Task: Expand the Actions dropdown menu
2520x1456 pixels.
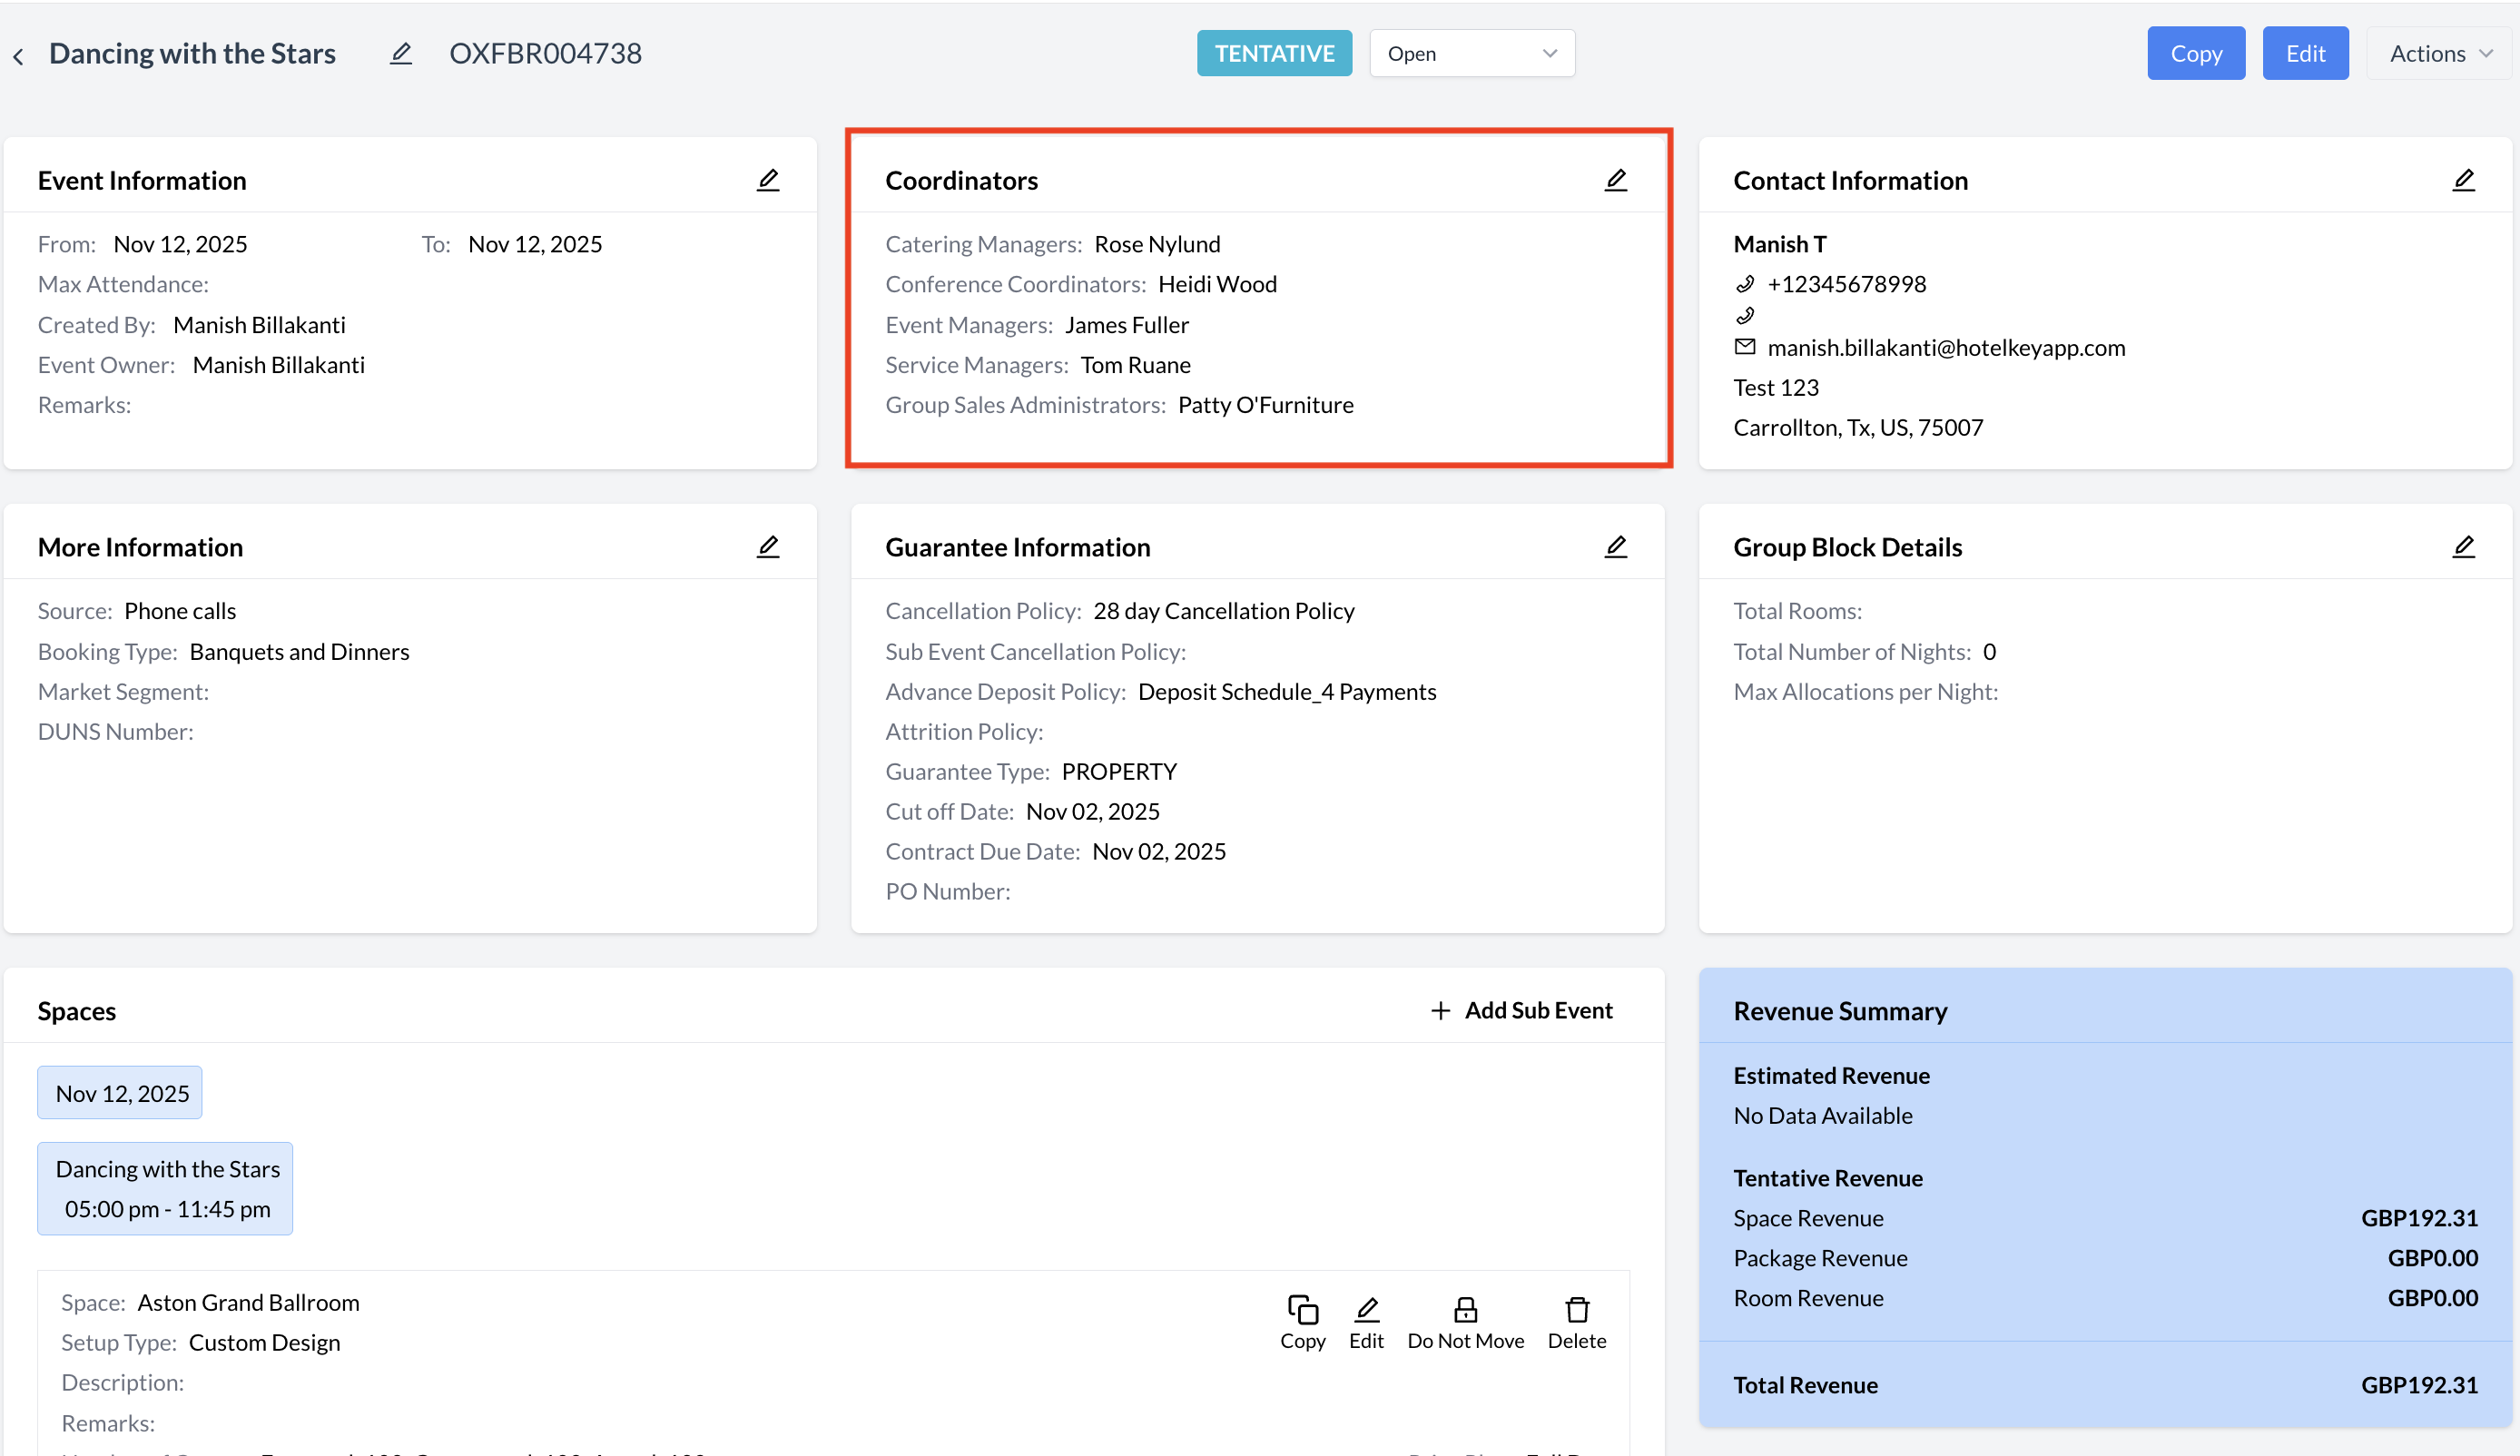Action: point(2439,54)
